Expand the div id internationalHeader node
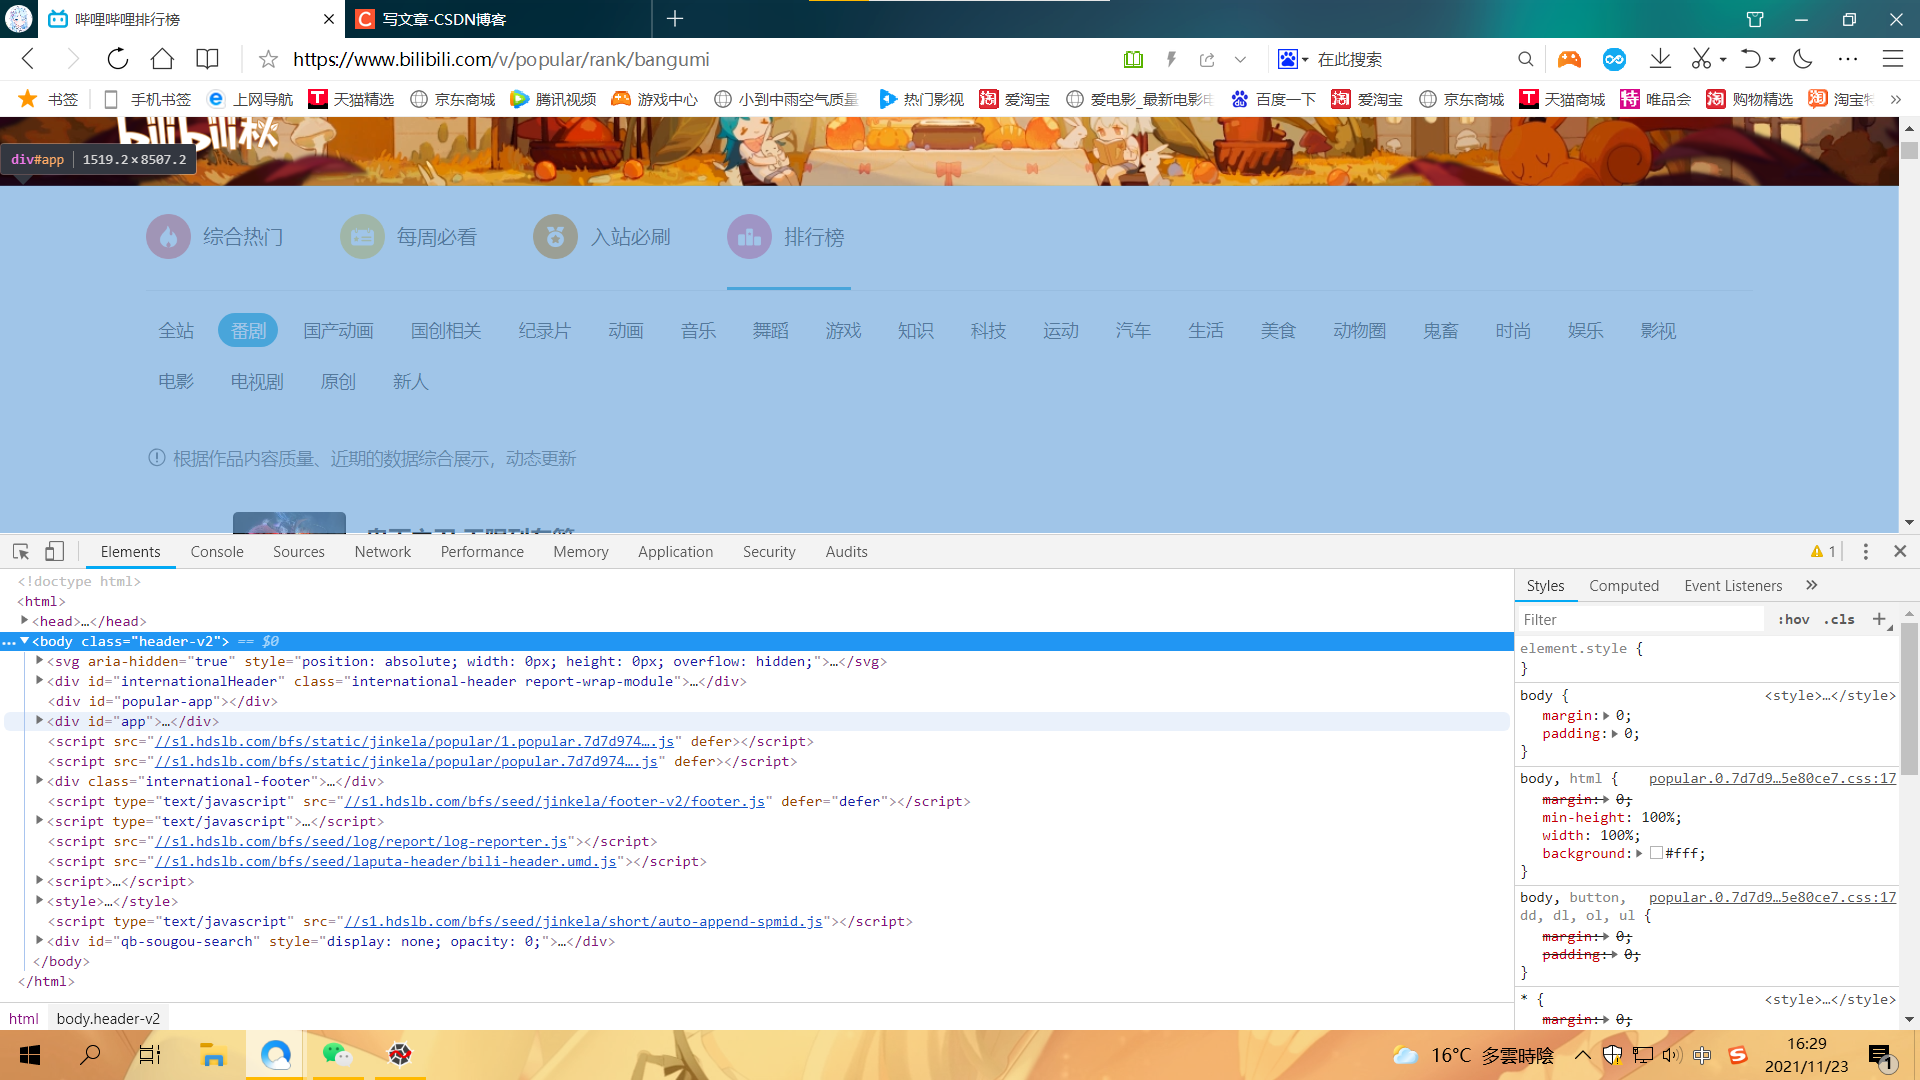1920x1080 pixels. (40, 681)
